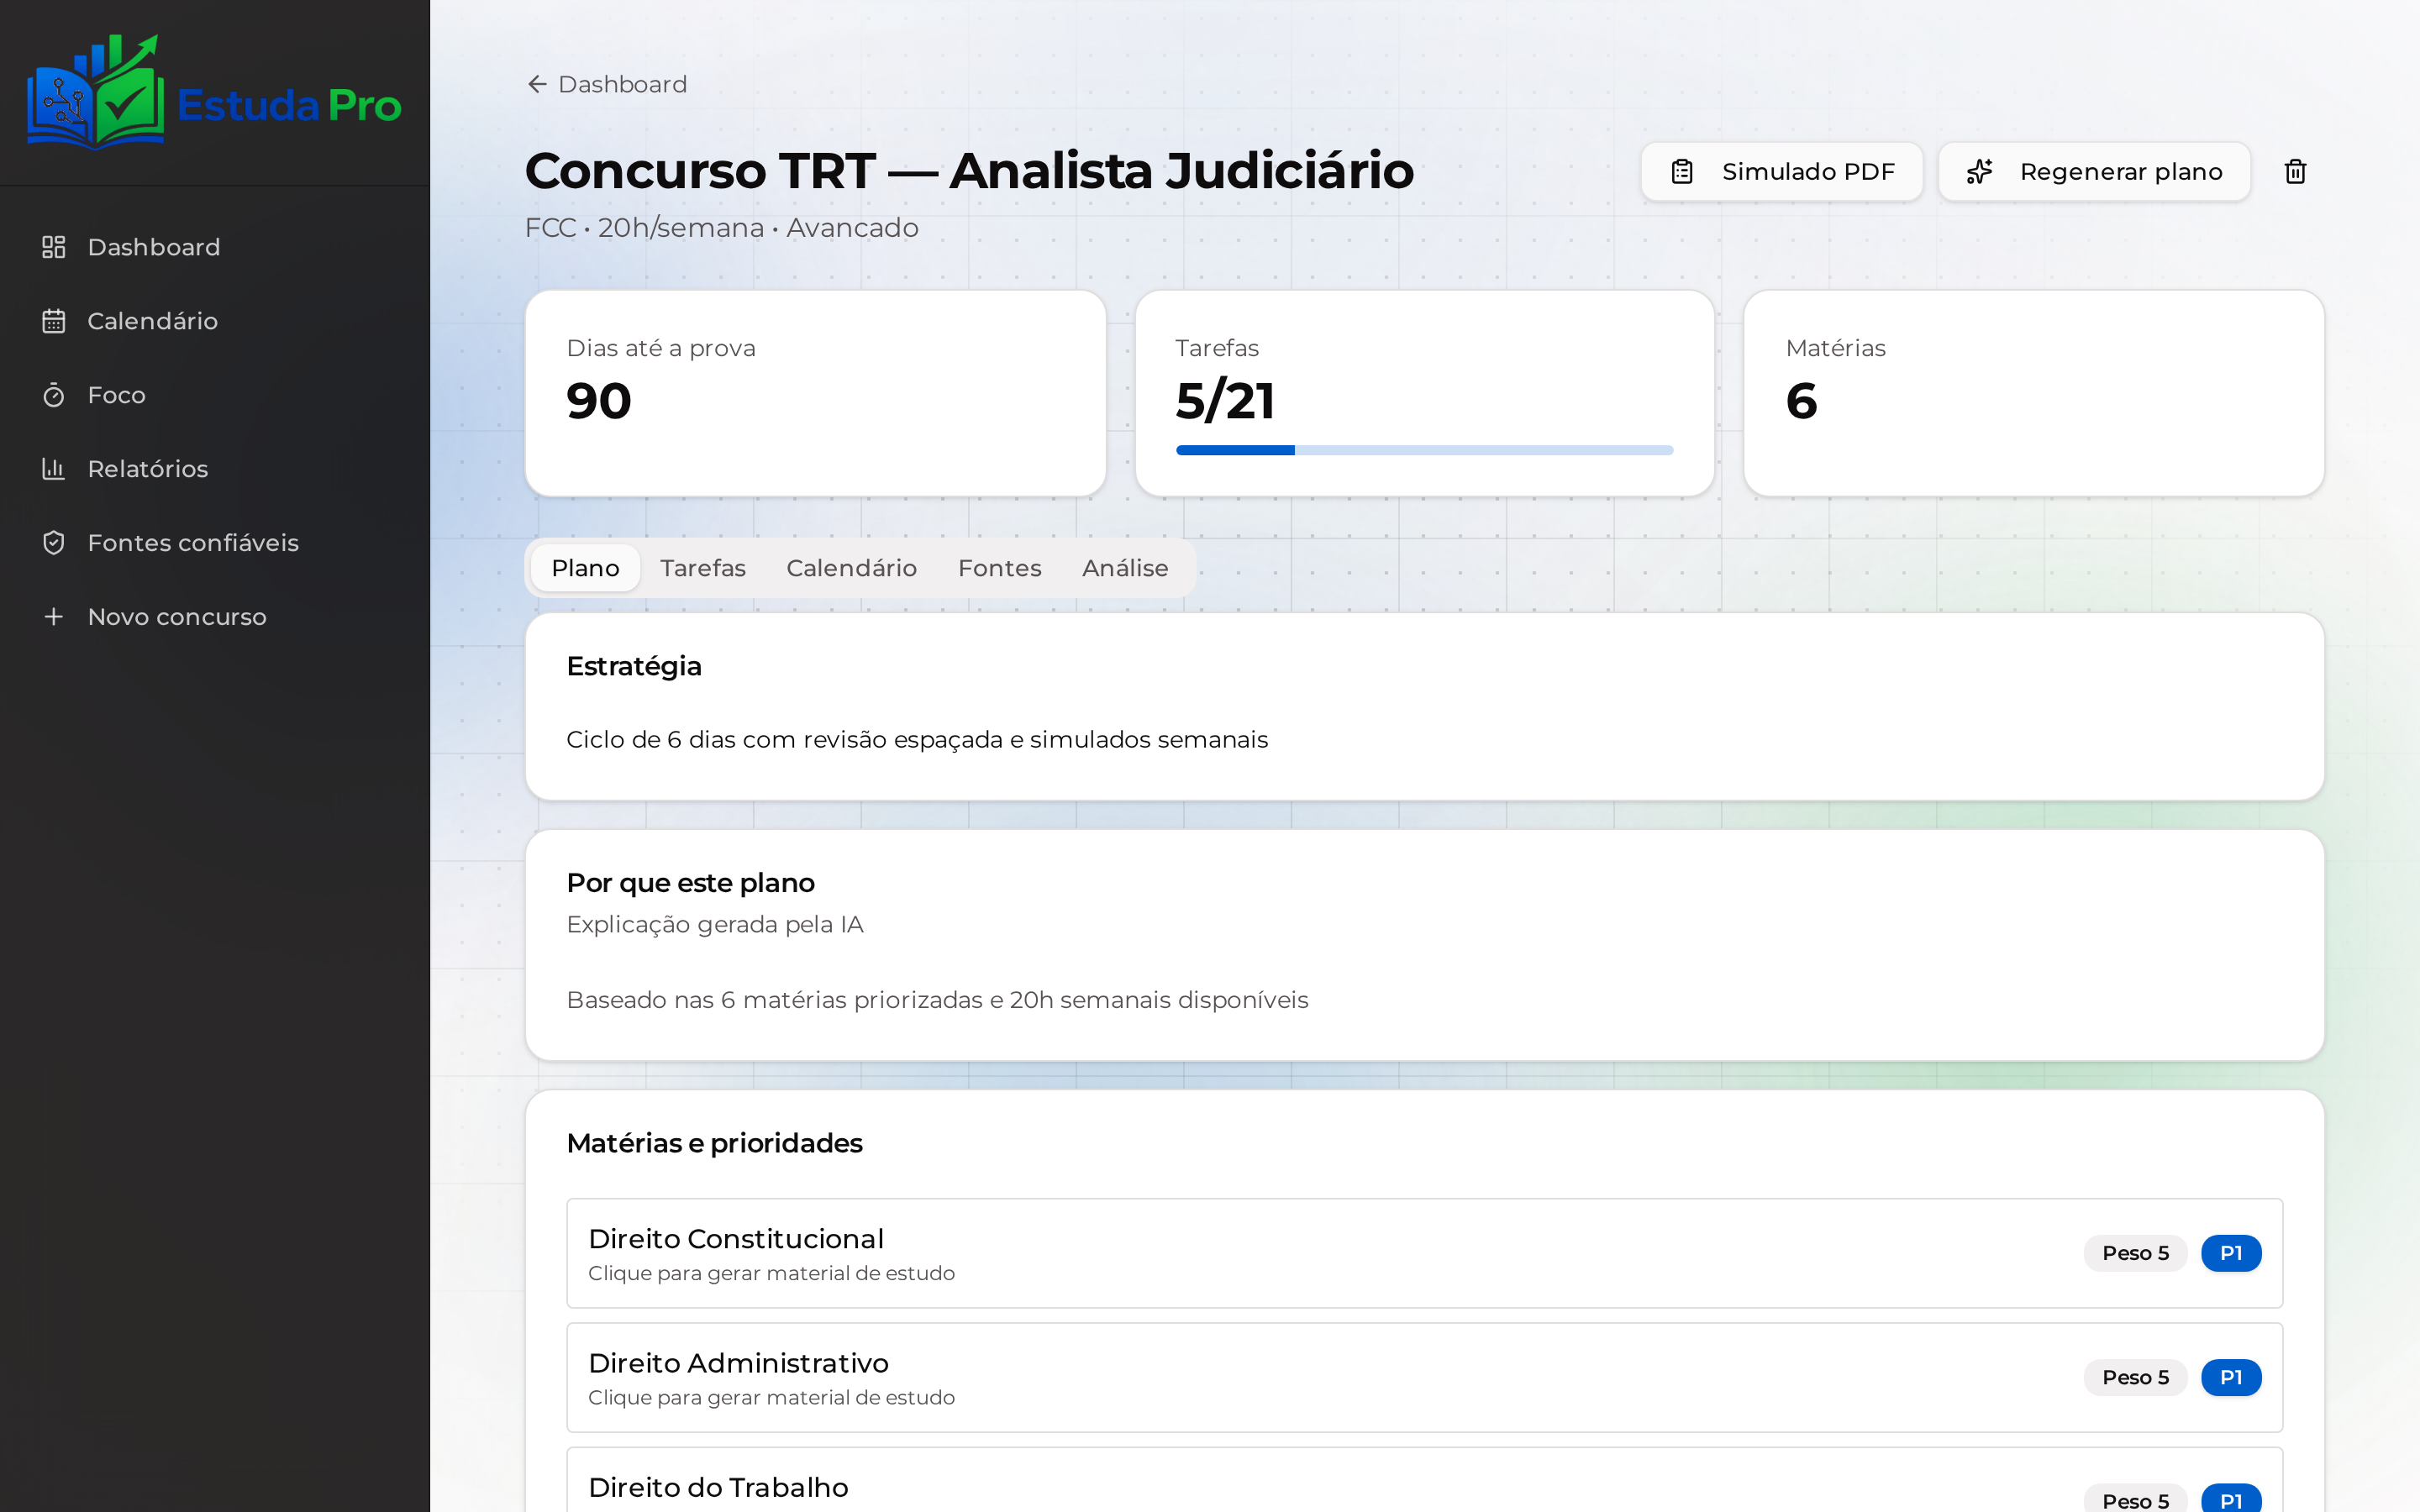
Task: Click the 'Concurso TRT — Analista Judiciário' title
Action: (969, 170)
